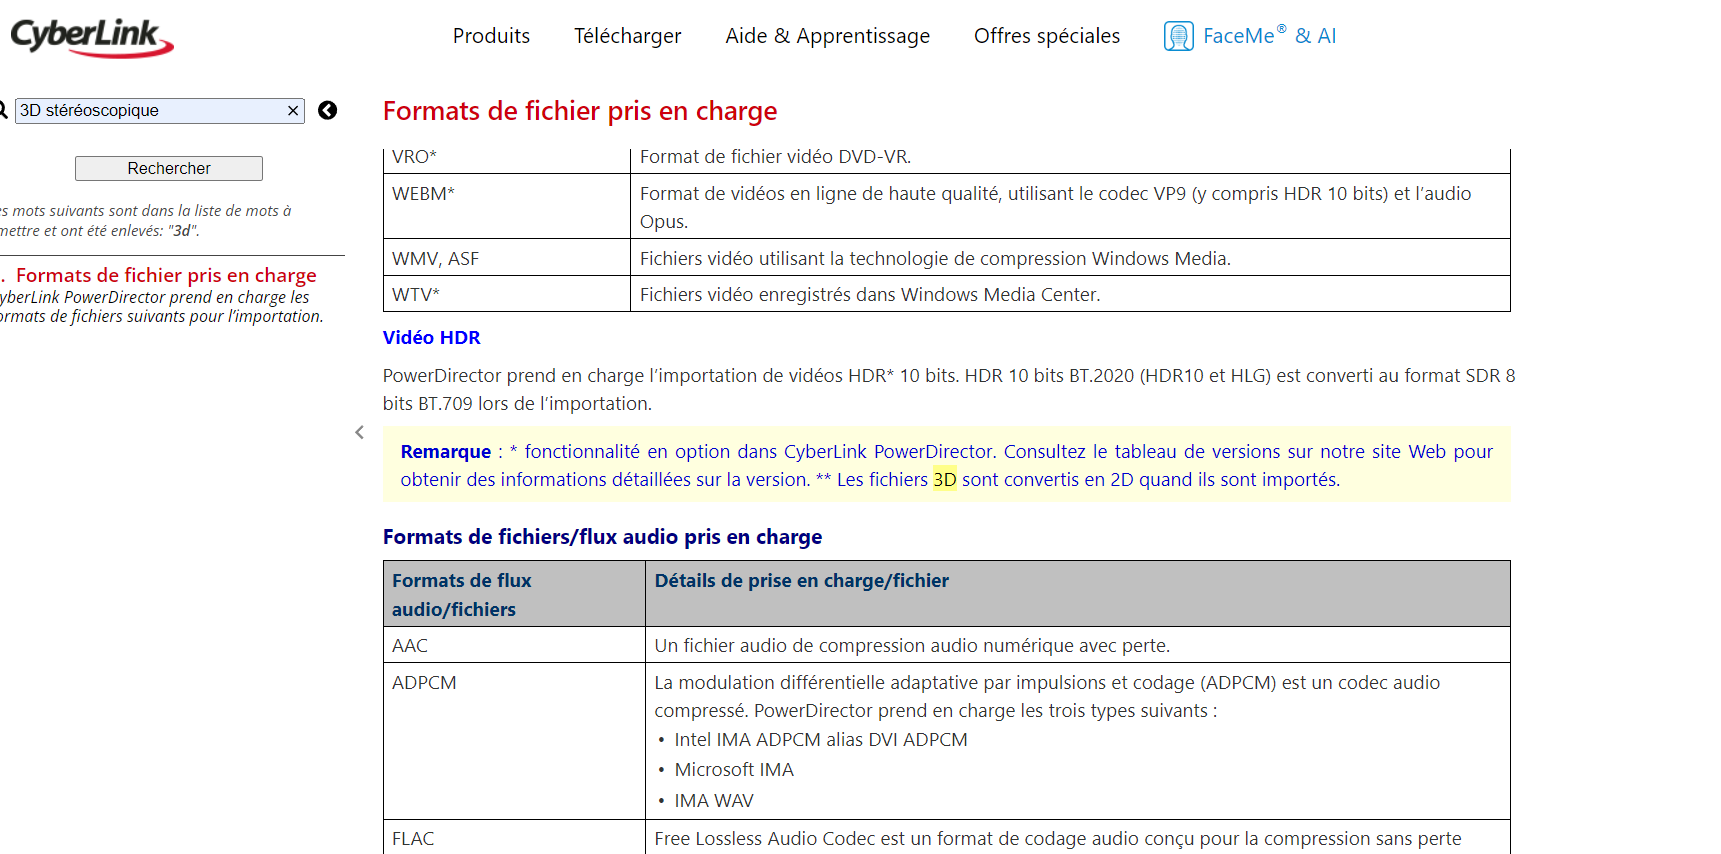Click the IMA WAV bullet
Image resolution: width=1721 pixels, height=854 pixels.
714,801
